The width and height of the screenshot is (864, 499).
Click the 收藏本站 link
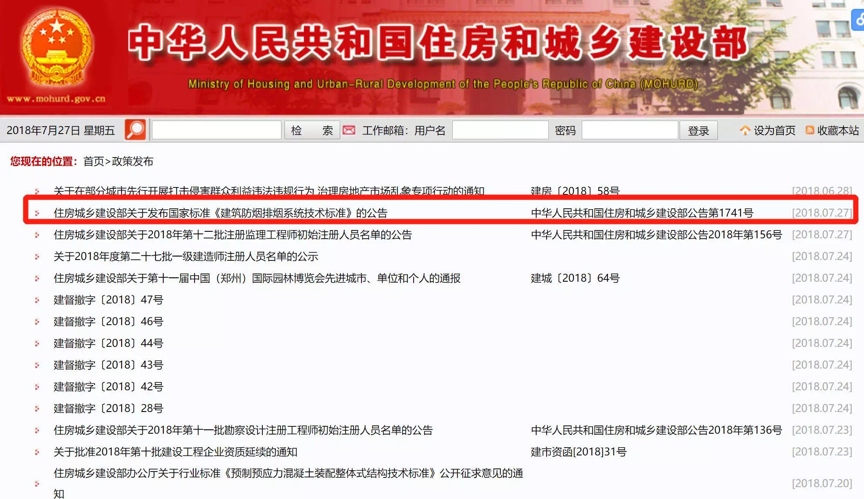click(x=838, y=131)
